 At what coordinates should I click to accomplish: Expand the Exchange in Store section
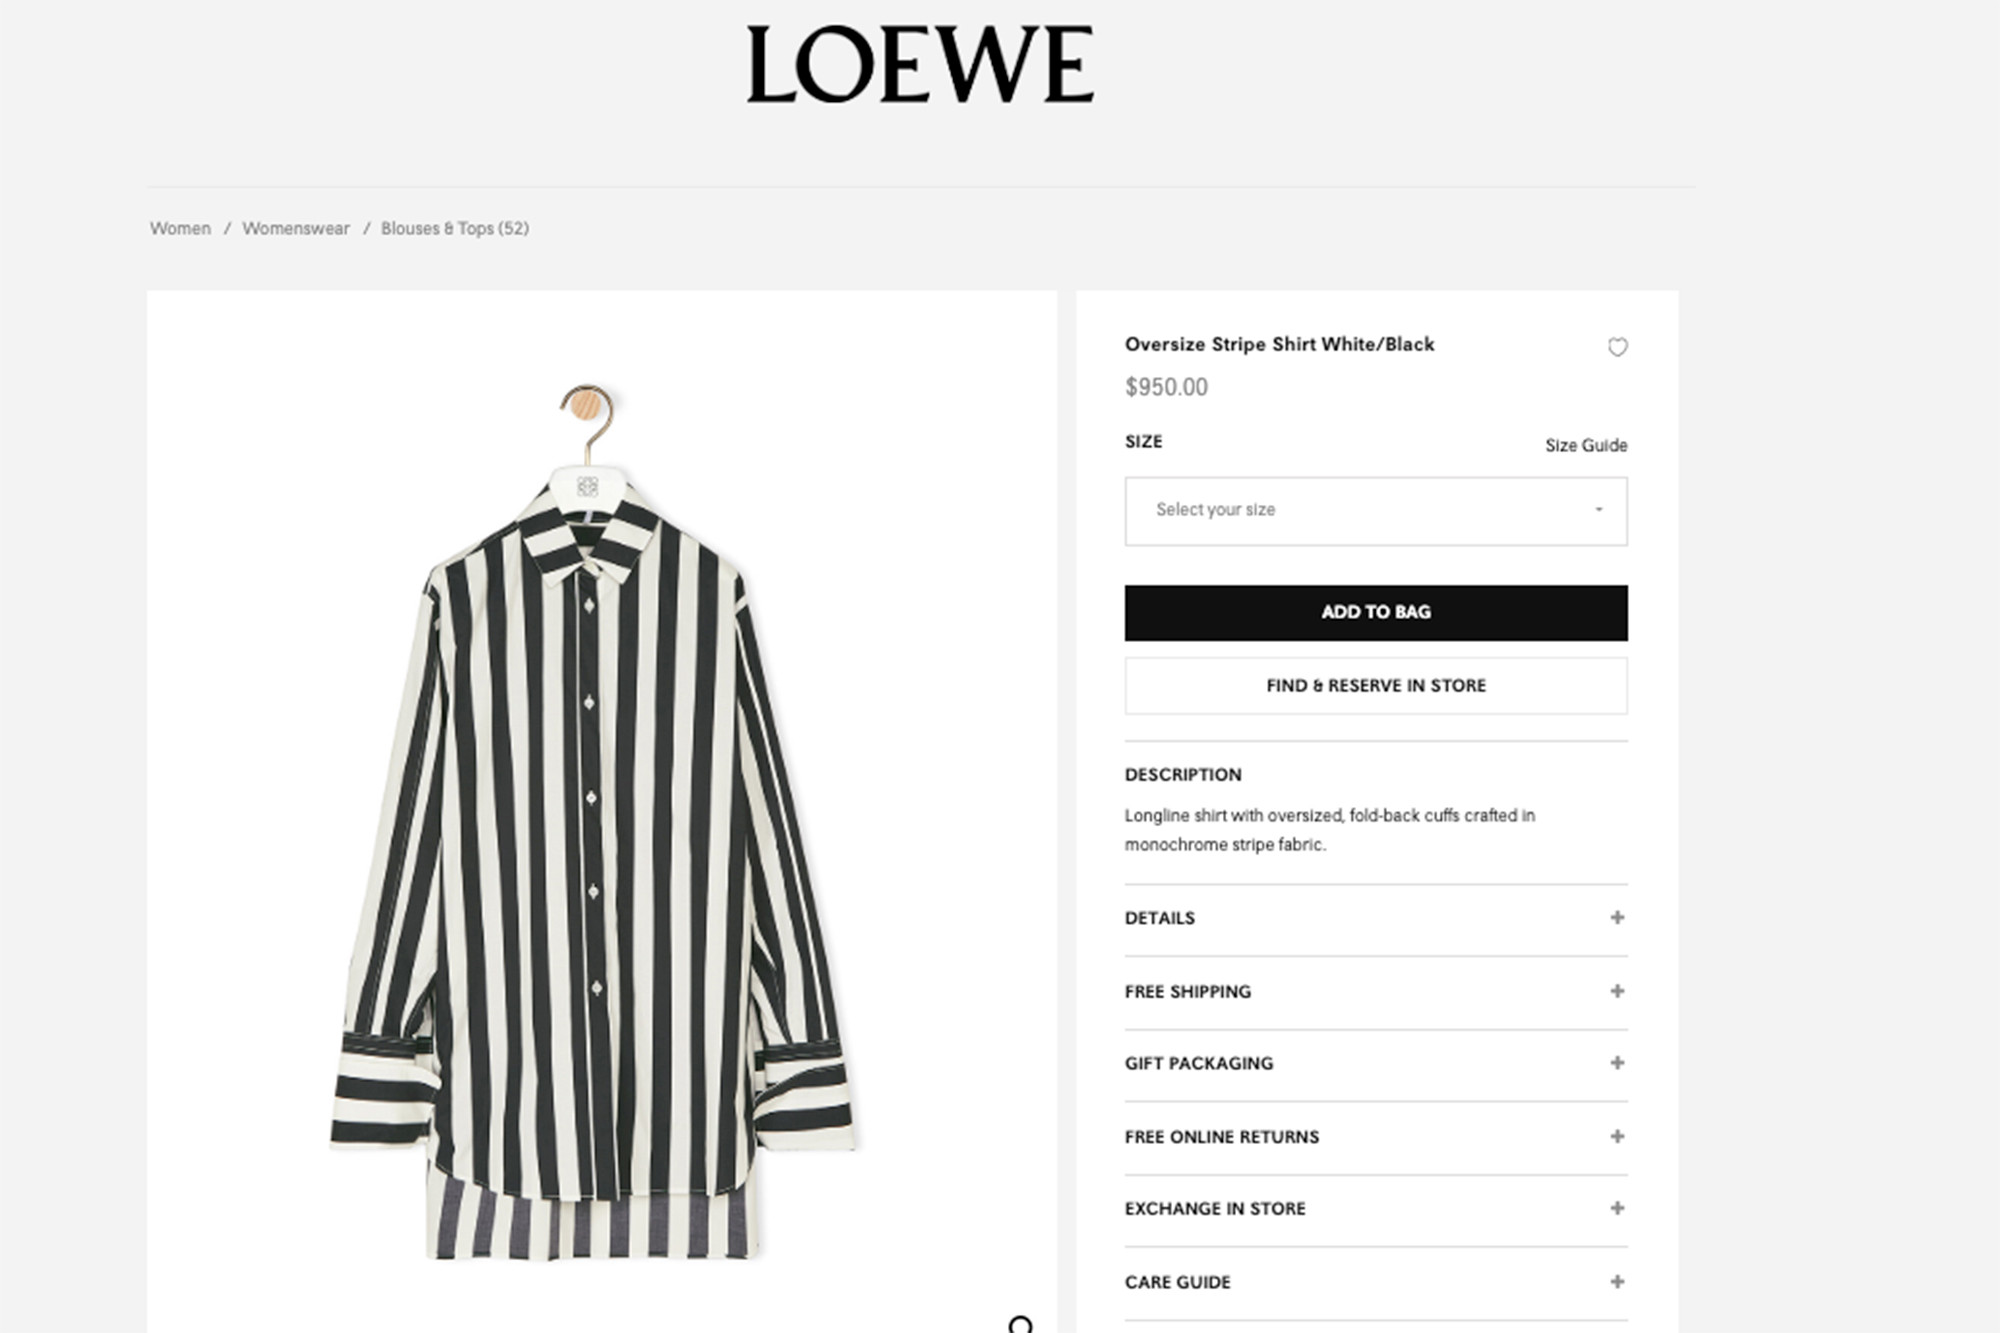[x=1215, y=1209]
